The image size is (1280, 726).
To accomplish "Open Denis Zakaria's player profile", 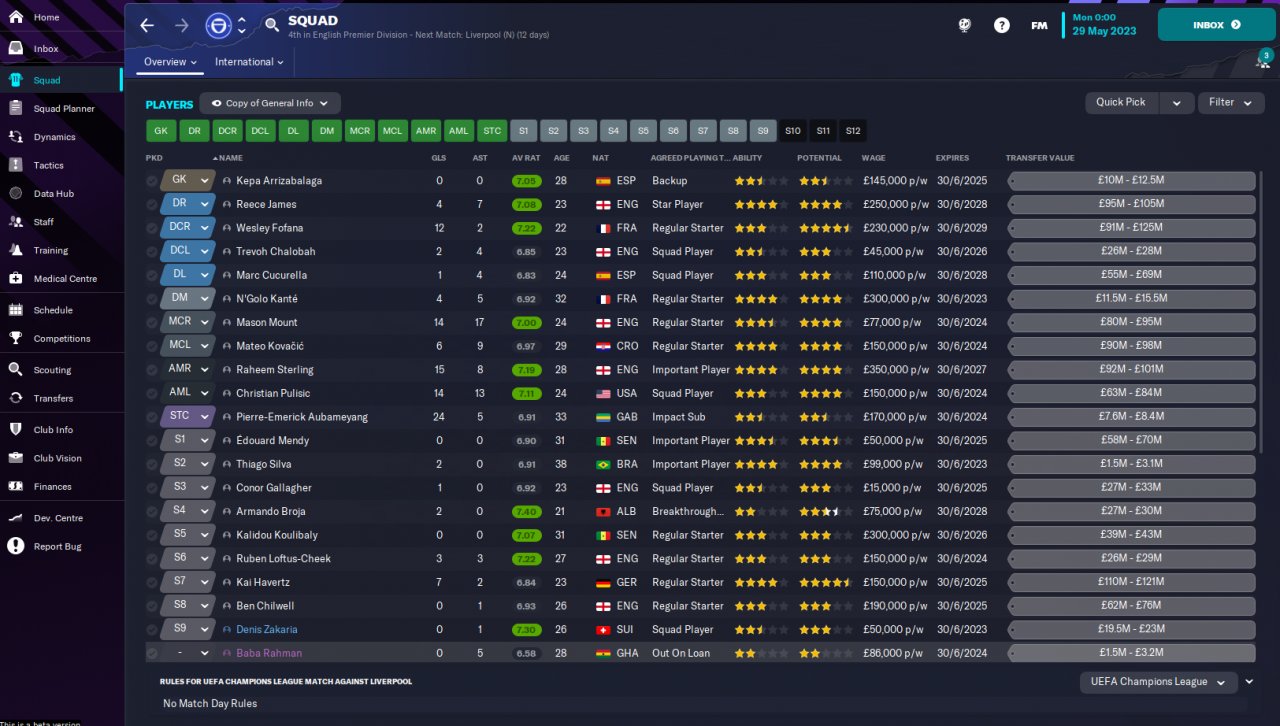I will [266, 630].
